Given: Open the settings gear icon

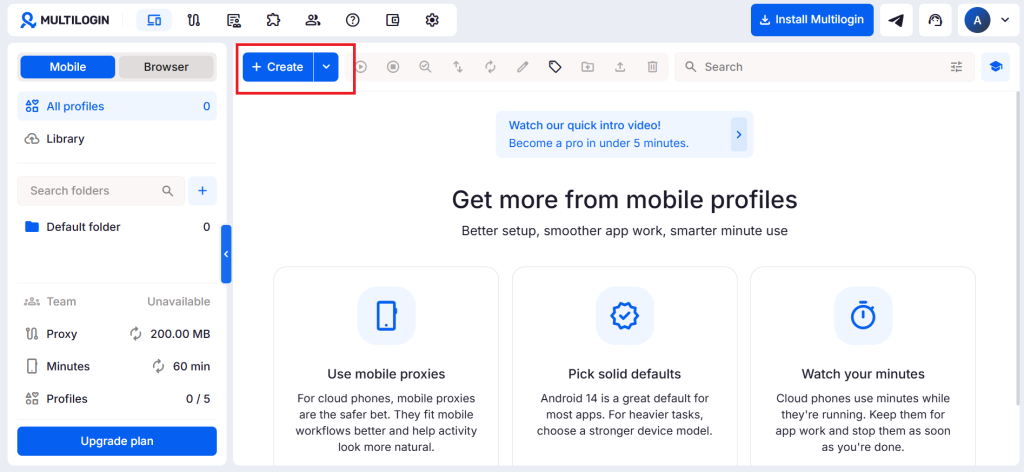Looking at the screenshot, I should tap(432, 20).
